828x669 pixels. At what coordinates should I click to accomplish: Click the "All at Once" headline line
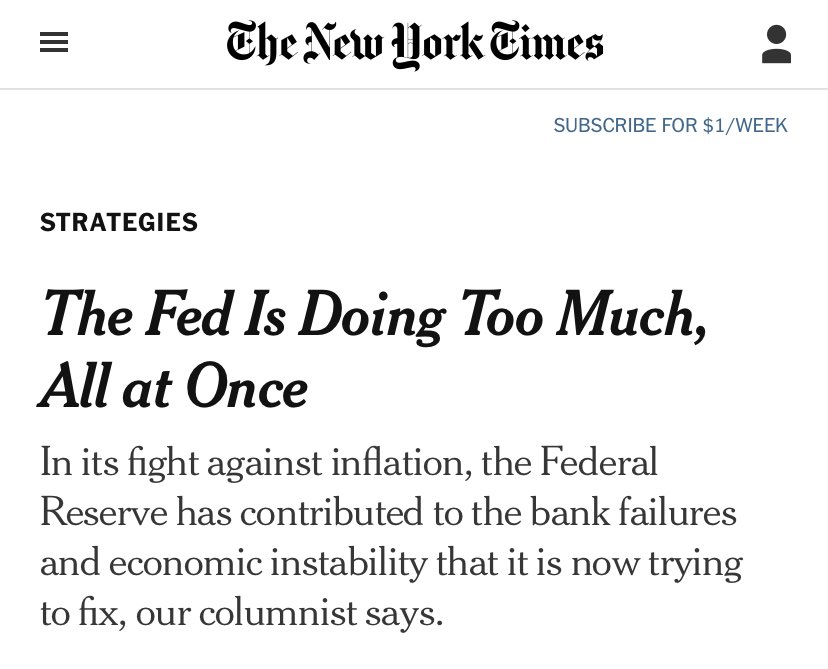174,388
